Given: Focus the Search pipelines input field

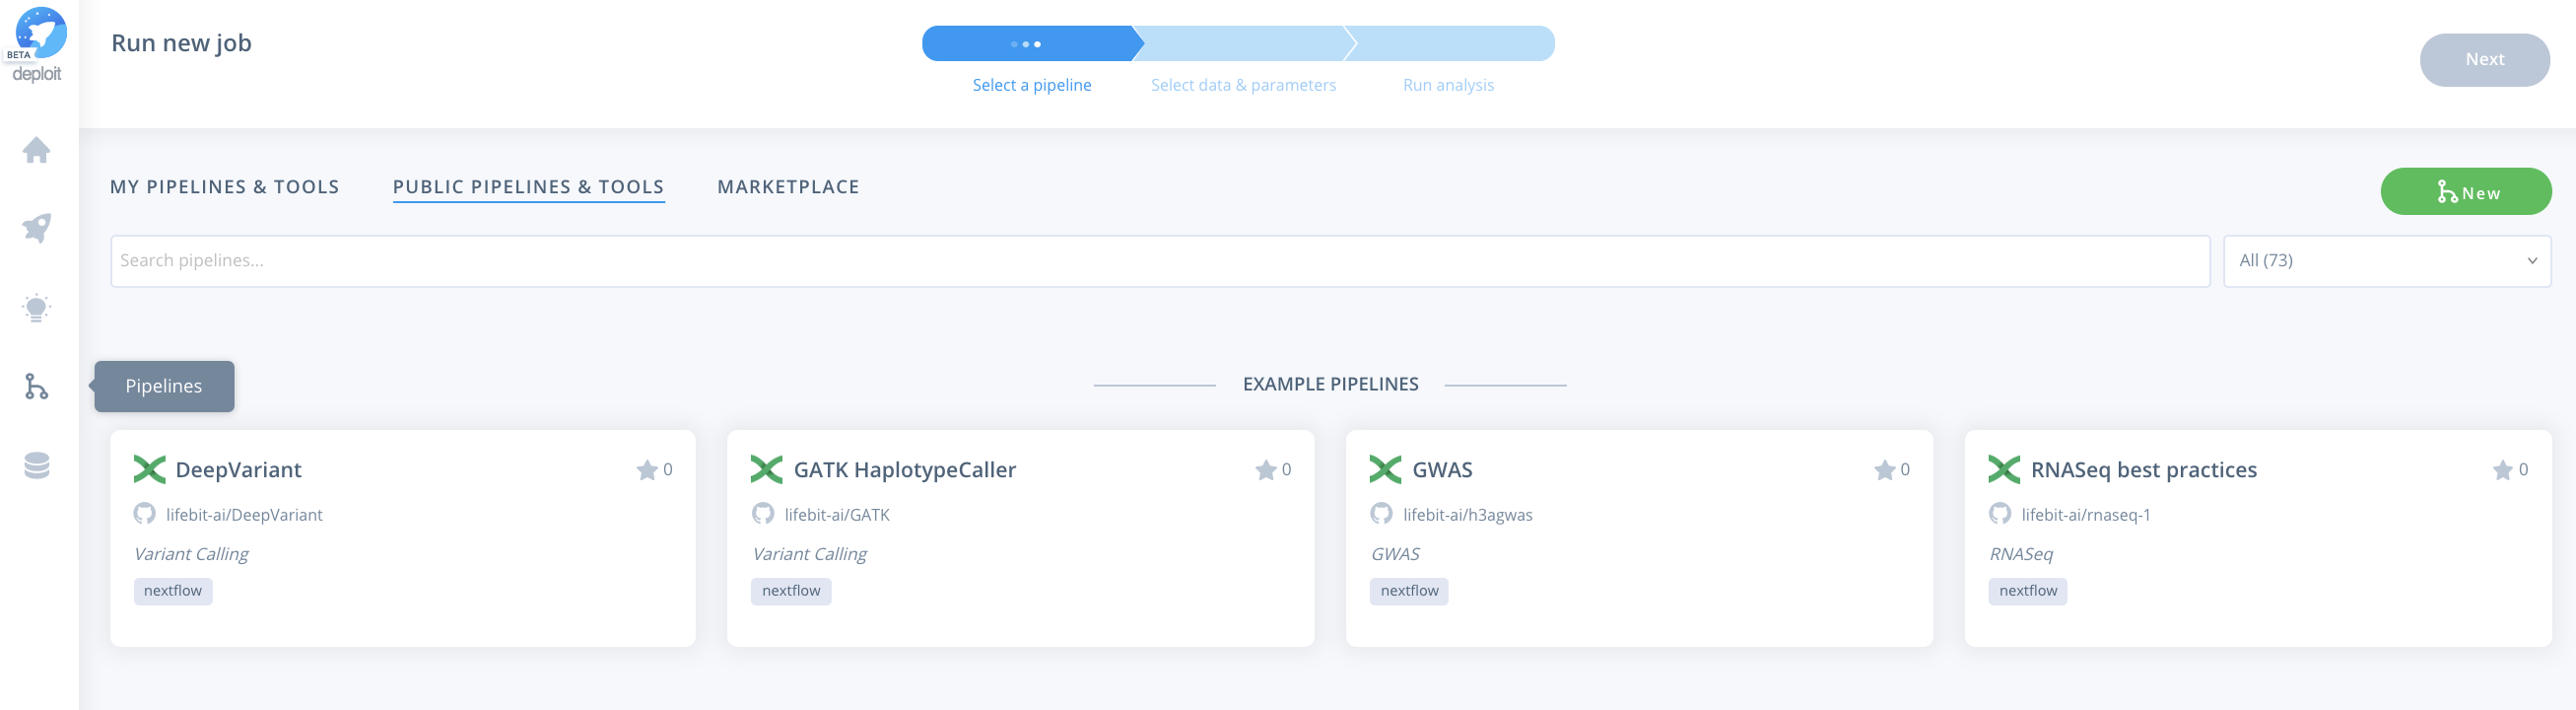Looking at the screenshot, I should (1159, 261).
